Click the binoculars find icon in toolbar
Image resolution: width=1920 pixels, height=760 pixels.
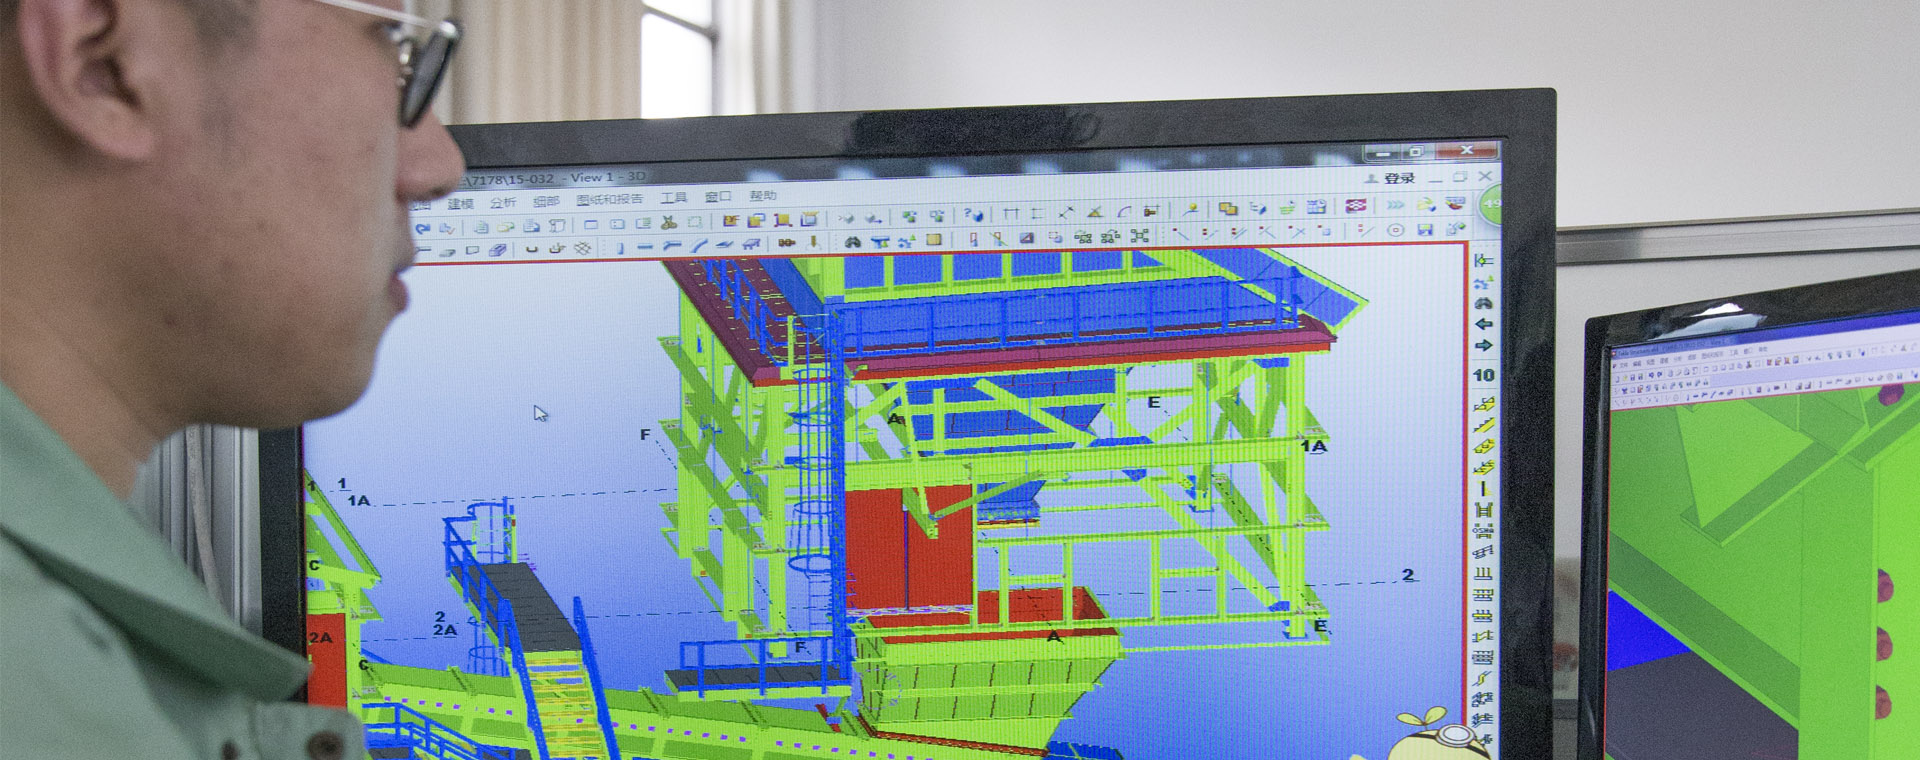click(x=852, y=241)
